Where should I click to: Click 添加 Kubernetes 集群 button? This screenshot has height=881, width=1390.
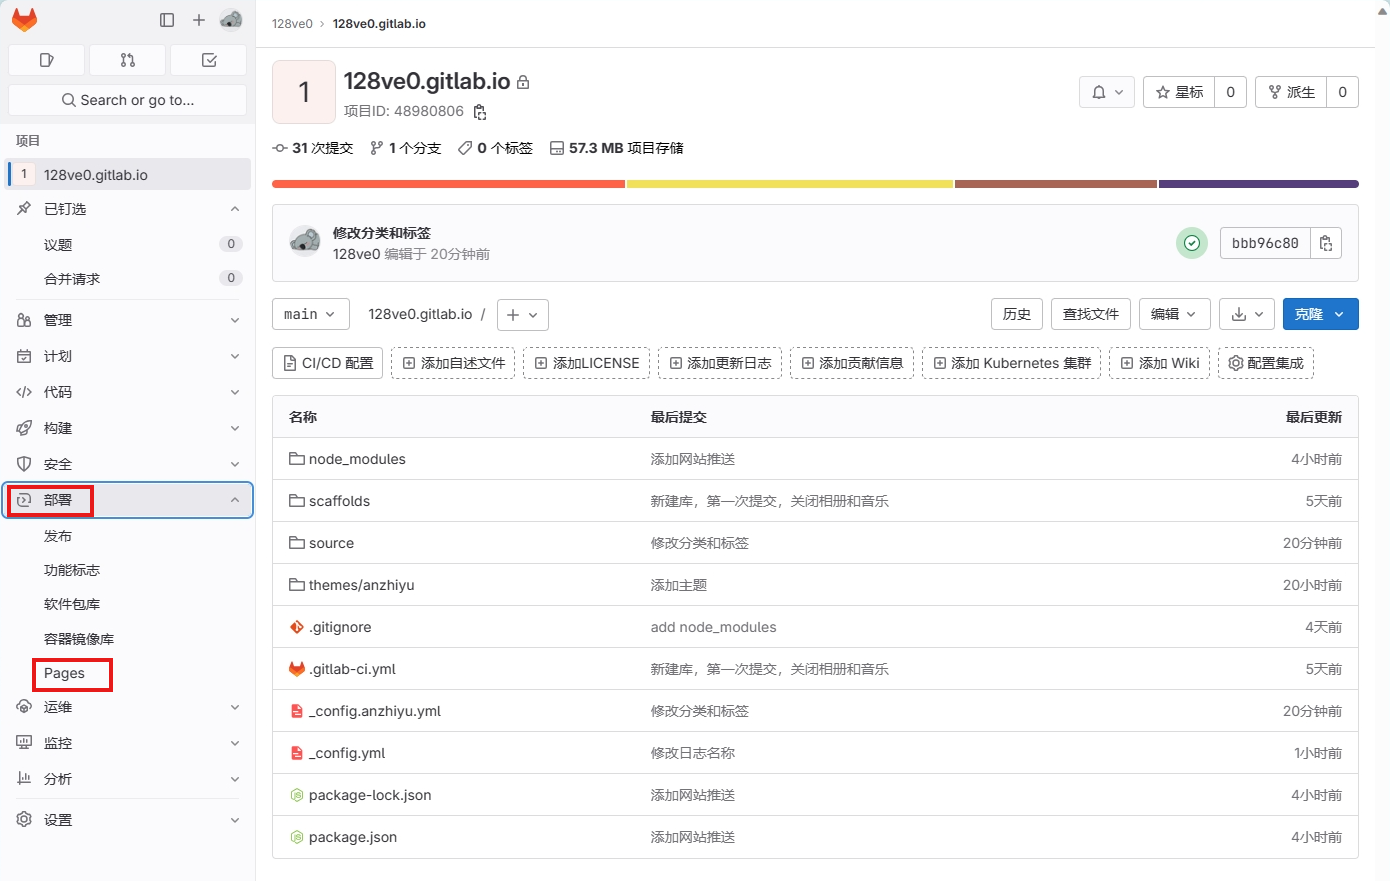1011,363
